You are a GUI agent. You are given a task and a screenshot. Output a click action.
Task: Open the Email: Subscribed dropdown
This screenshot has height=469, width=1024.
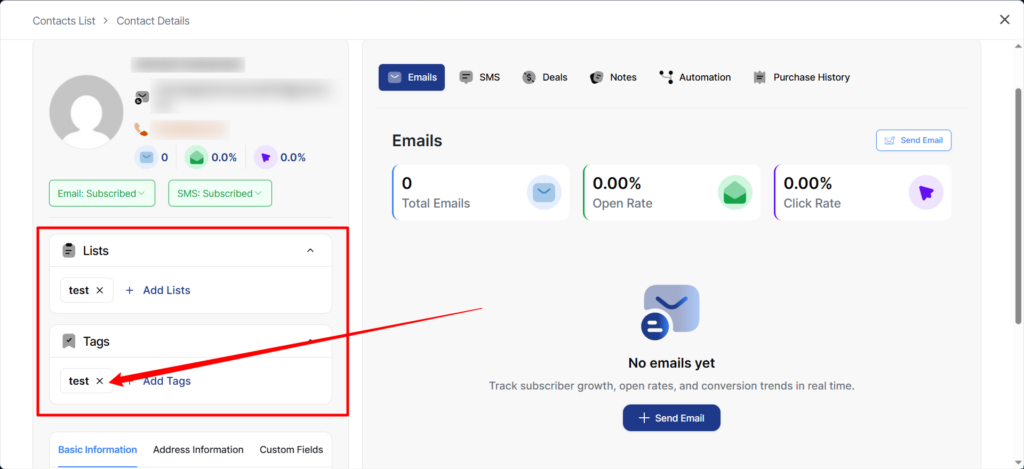click(102, 193)
